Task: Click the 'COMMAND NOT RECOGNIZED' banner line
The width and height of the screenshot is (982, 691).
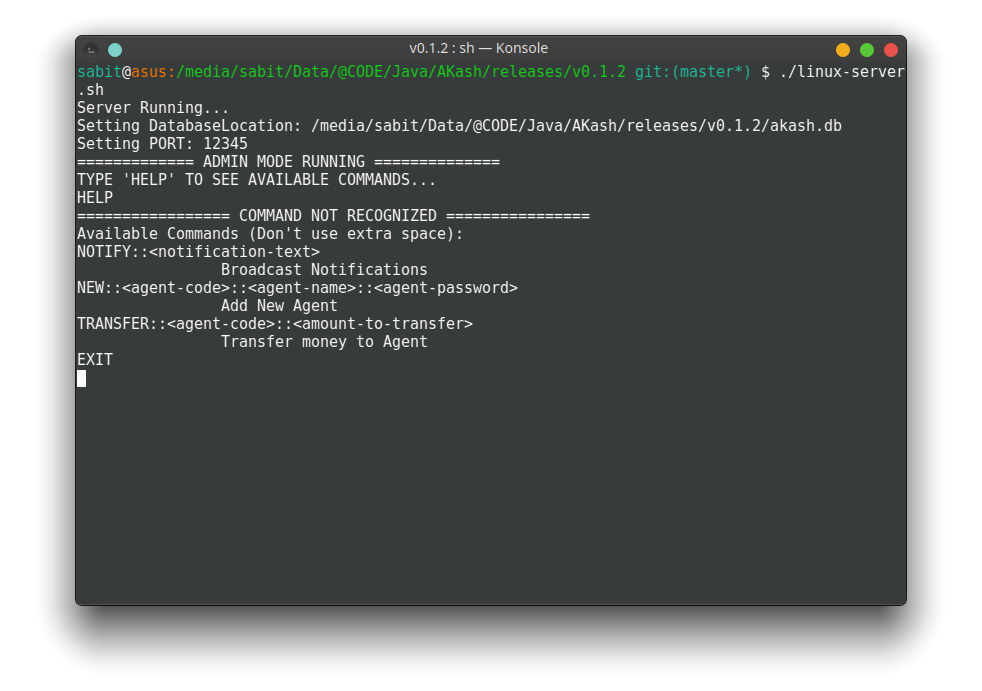Action: coord(333,216)
